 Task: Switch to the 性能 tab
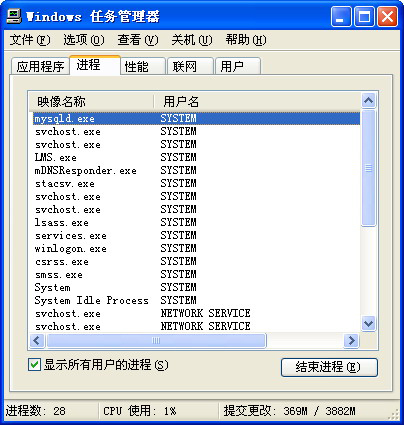click(143, 66)
